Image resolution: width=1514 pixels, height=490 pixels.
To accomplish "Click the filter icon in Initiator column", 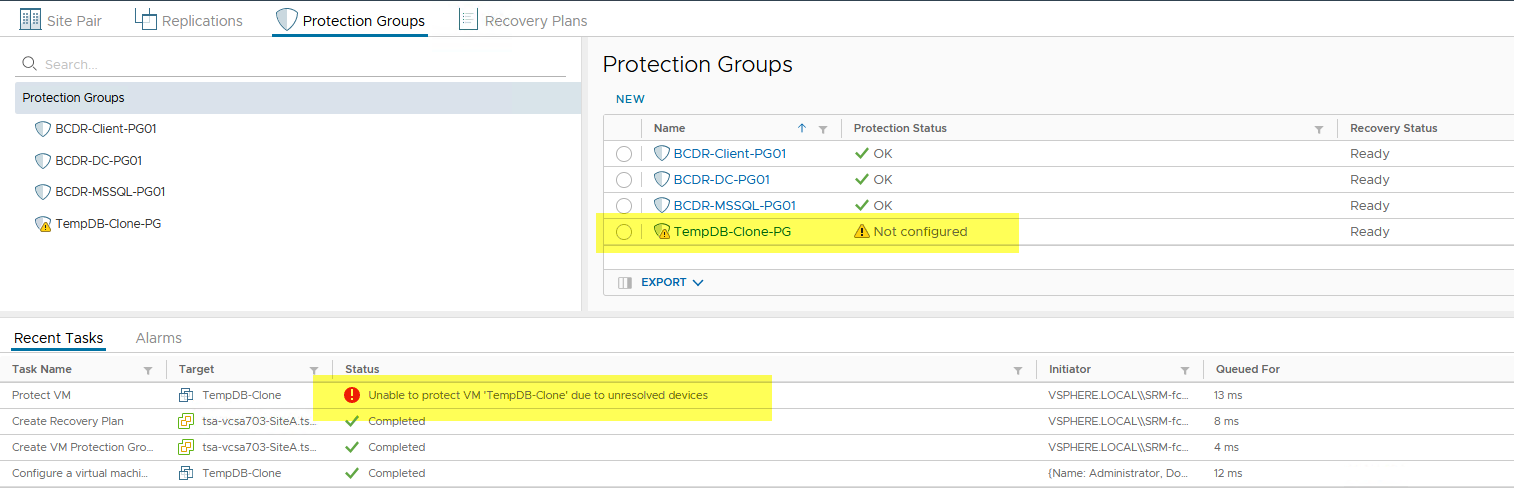I will pyautogui.click(x=1185, y=370).
